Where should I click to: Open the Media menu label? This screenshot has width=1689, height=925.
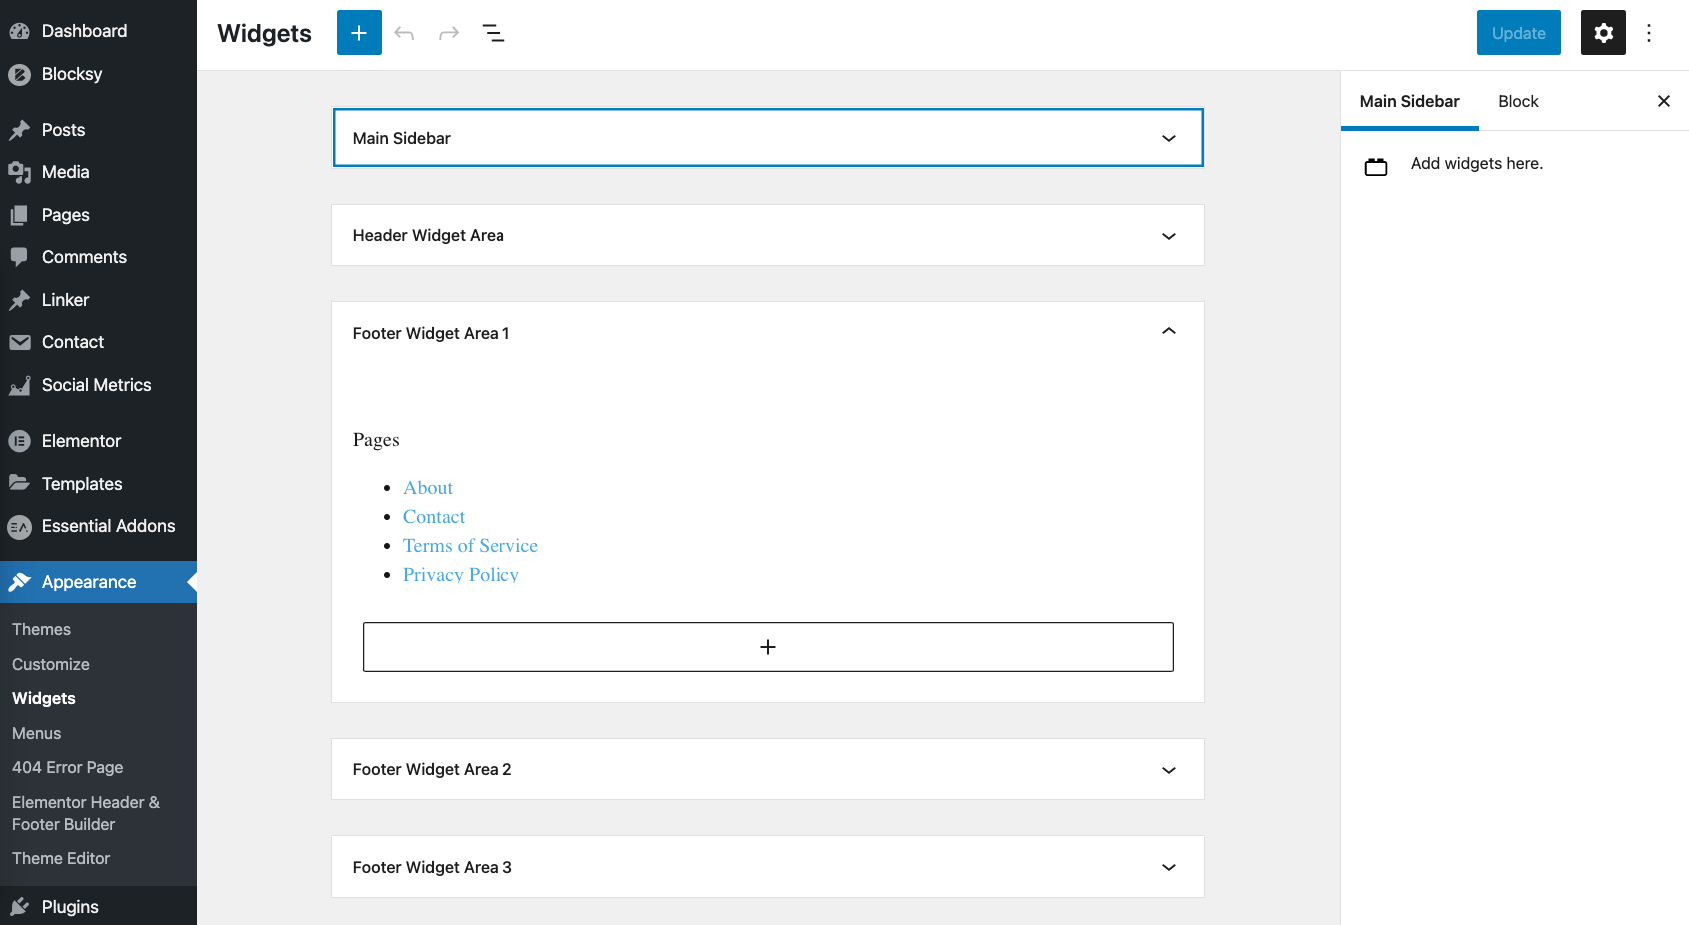[65, 172]
